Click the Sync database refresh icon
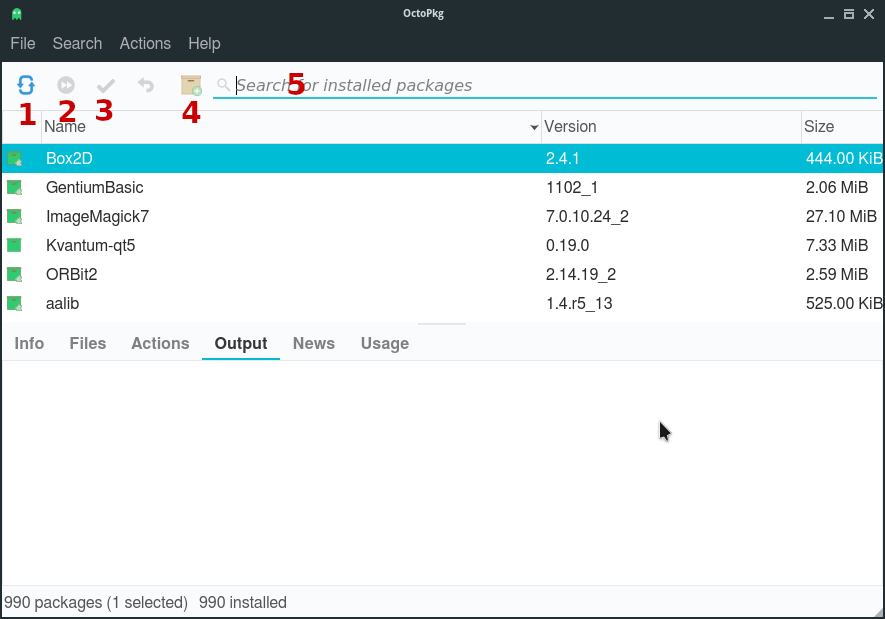 click(26, 85)
